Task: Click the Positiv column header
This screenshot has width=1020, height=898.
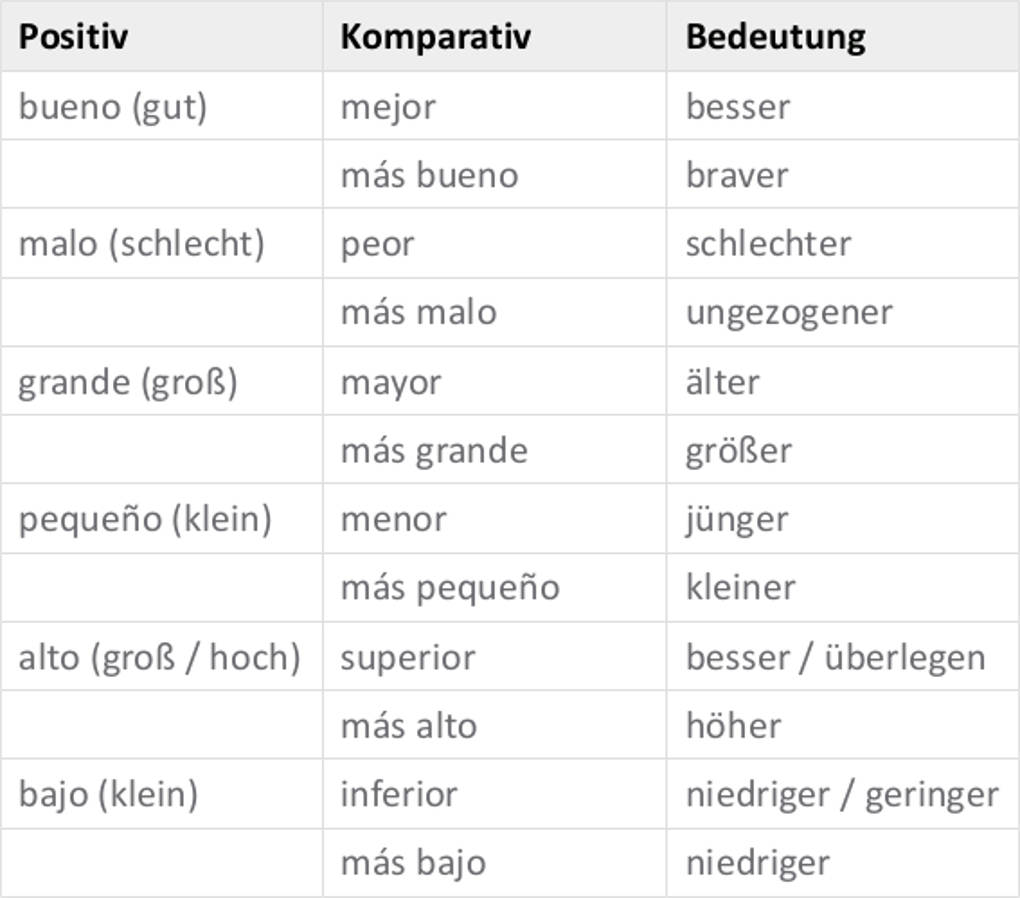Action: click(x=74, y=37)
